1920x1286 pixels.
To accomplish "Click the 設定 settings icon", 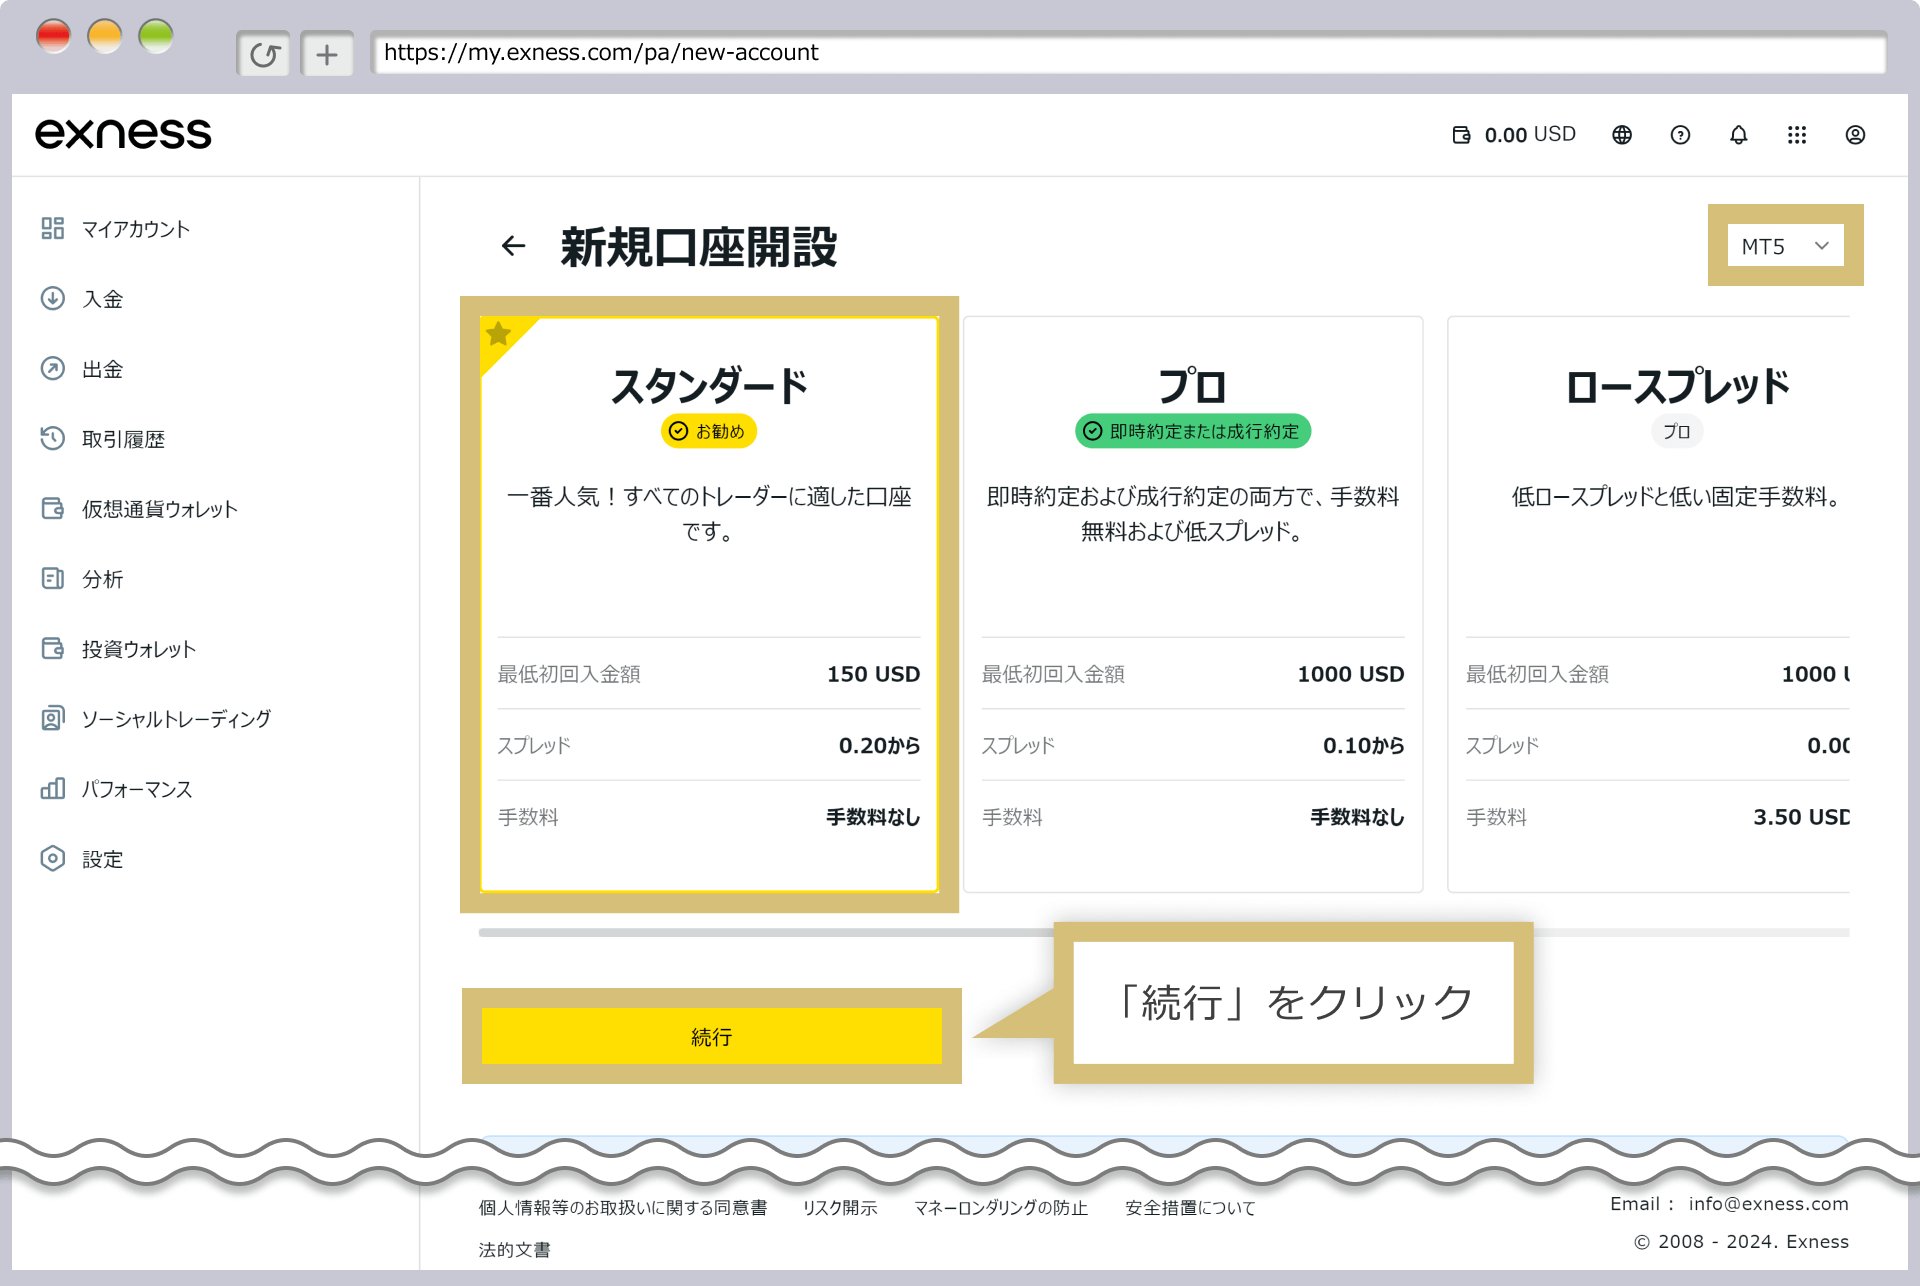I will [53, 858].
